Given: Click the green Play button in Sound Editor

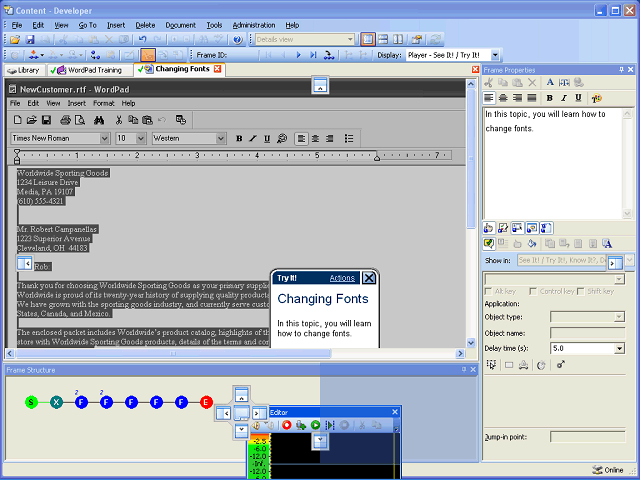Looking at the screenshot, I should (315, 425).
